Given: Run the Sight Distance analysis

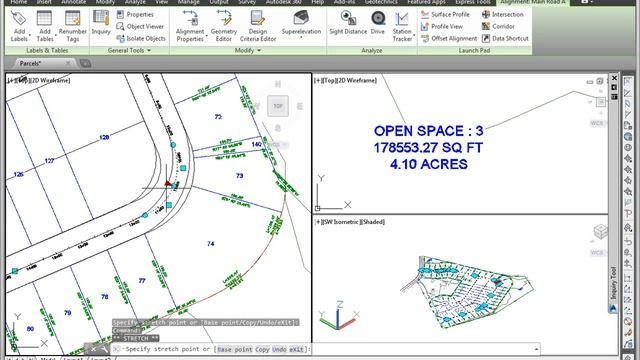Looking at the screenshot, I should [x=348, y=22].
